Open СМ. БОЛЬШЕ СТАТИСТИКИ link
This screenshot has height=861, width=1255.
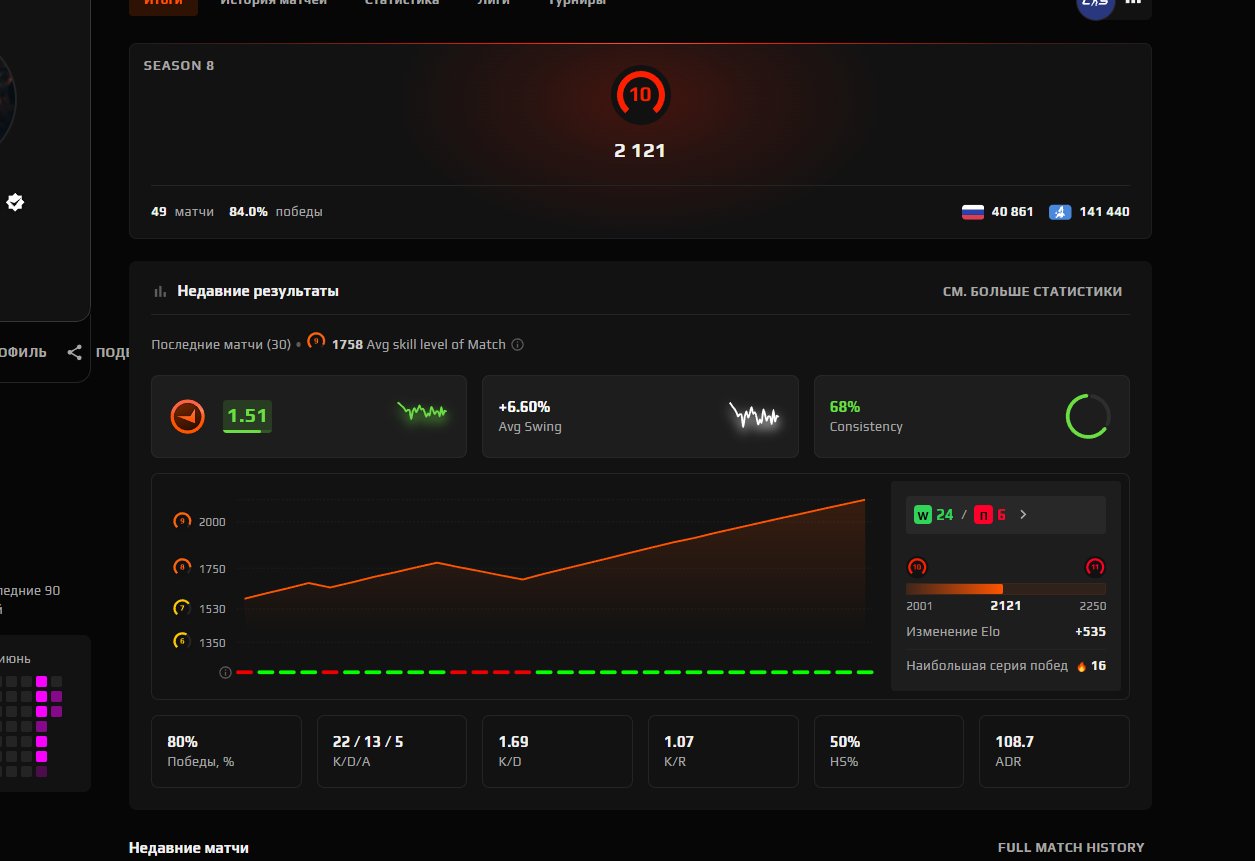pos(1032,292)
